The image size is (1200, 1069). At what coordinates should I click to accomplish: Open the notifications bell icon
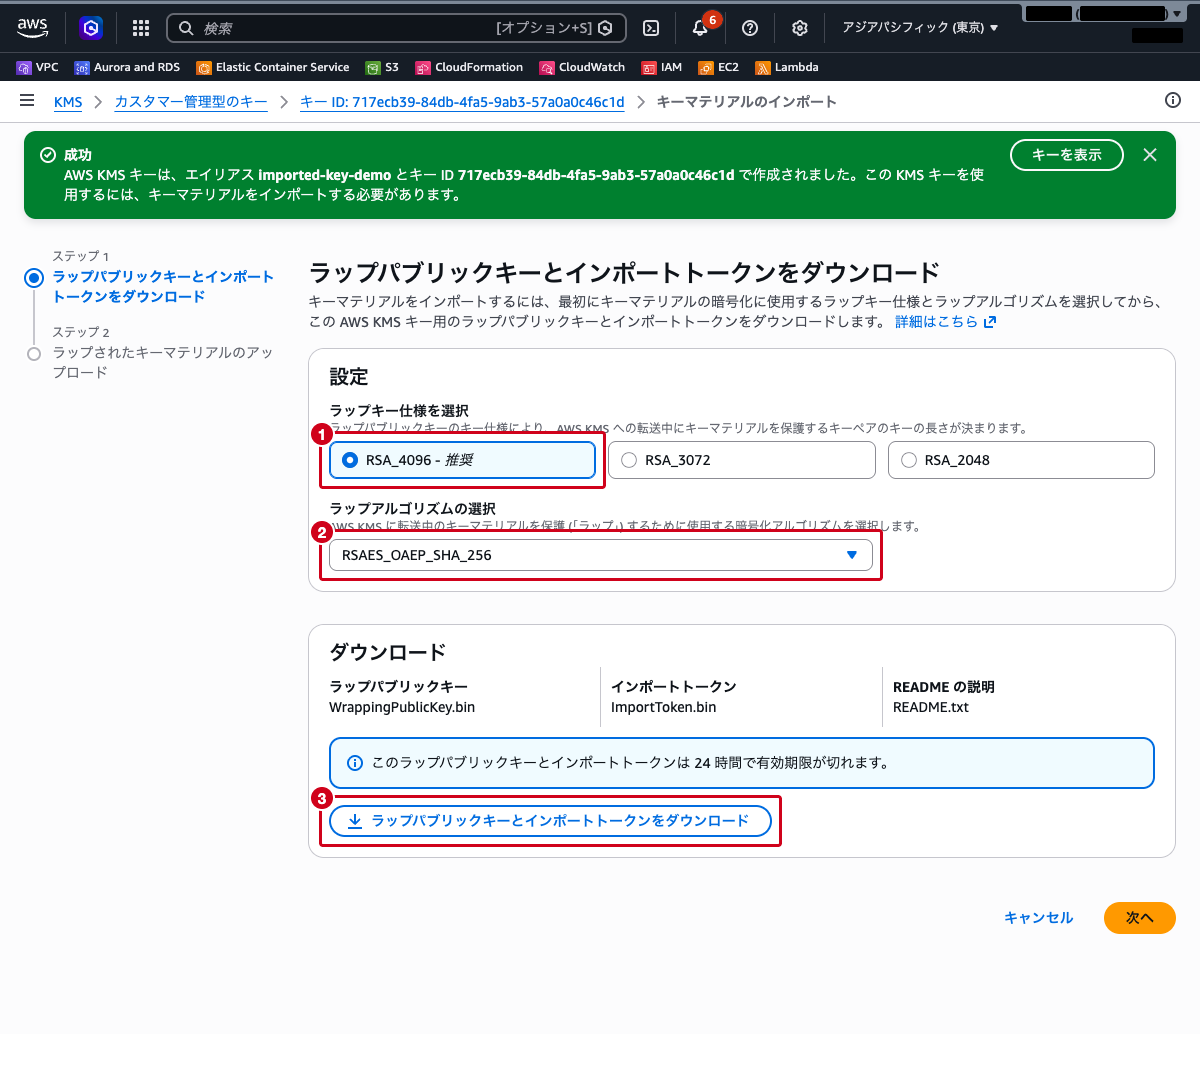tap(700, 28)
